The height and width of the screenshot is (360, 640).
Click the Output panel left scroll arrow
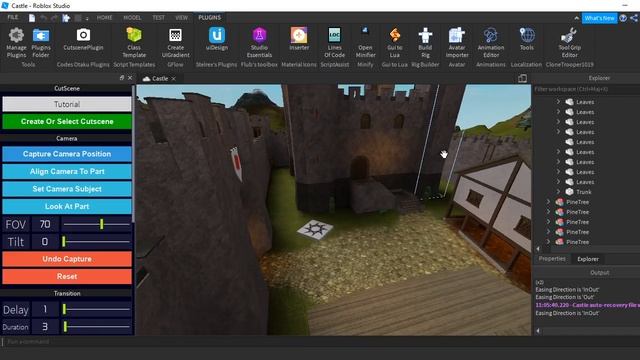point(538,331)
